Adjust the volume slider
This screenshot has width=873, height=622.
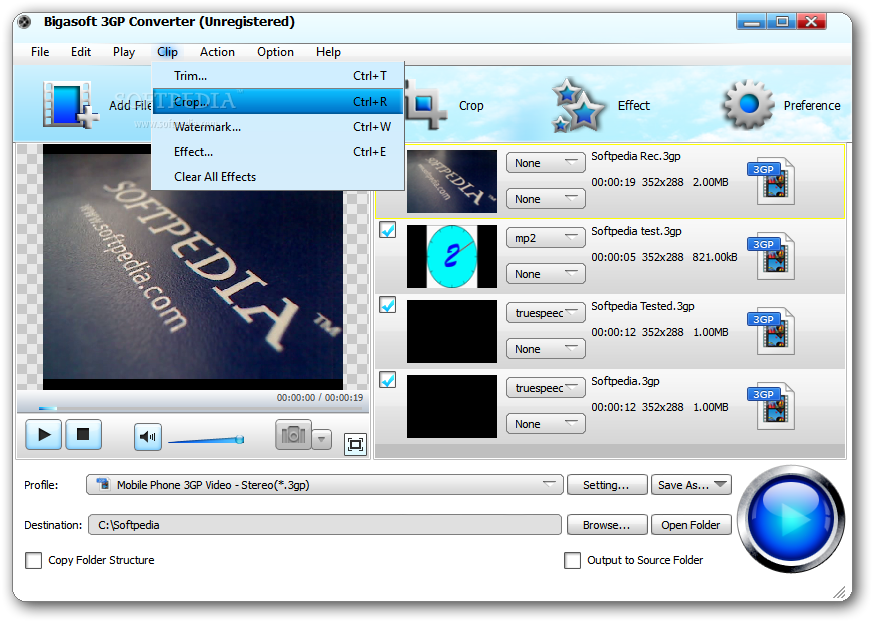point(206,440)
